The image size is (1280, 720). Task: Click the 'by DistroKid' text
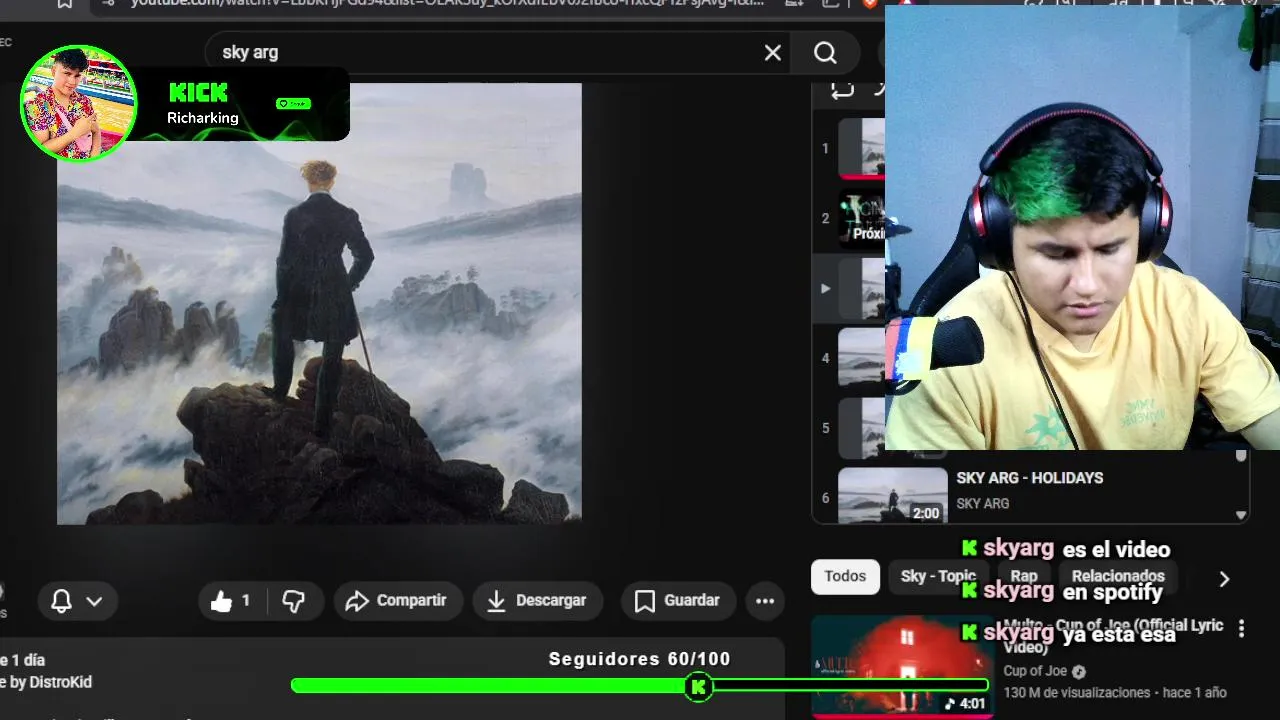[x=50, y=682]
